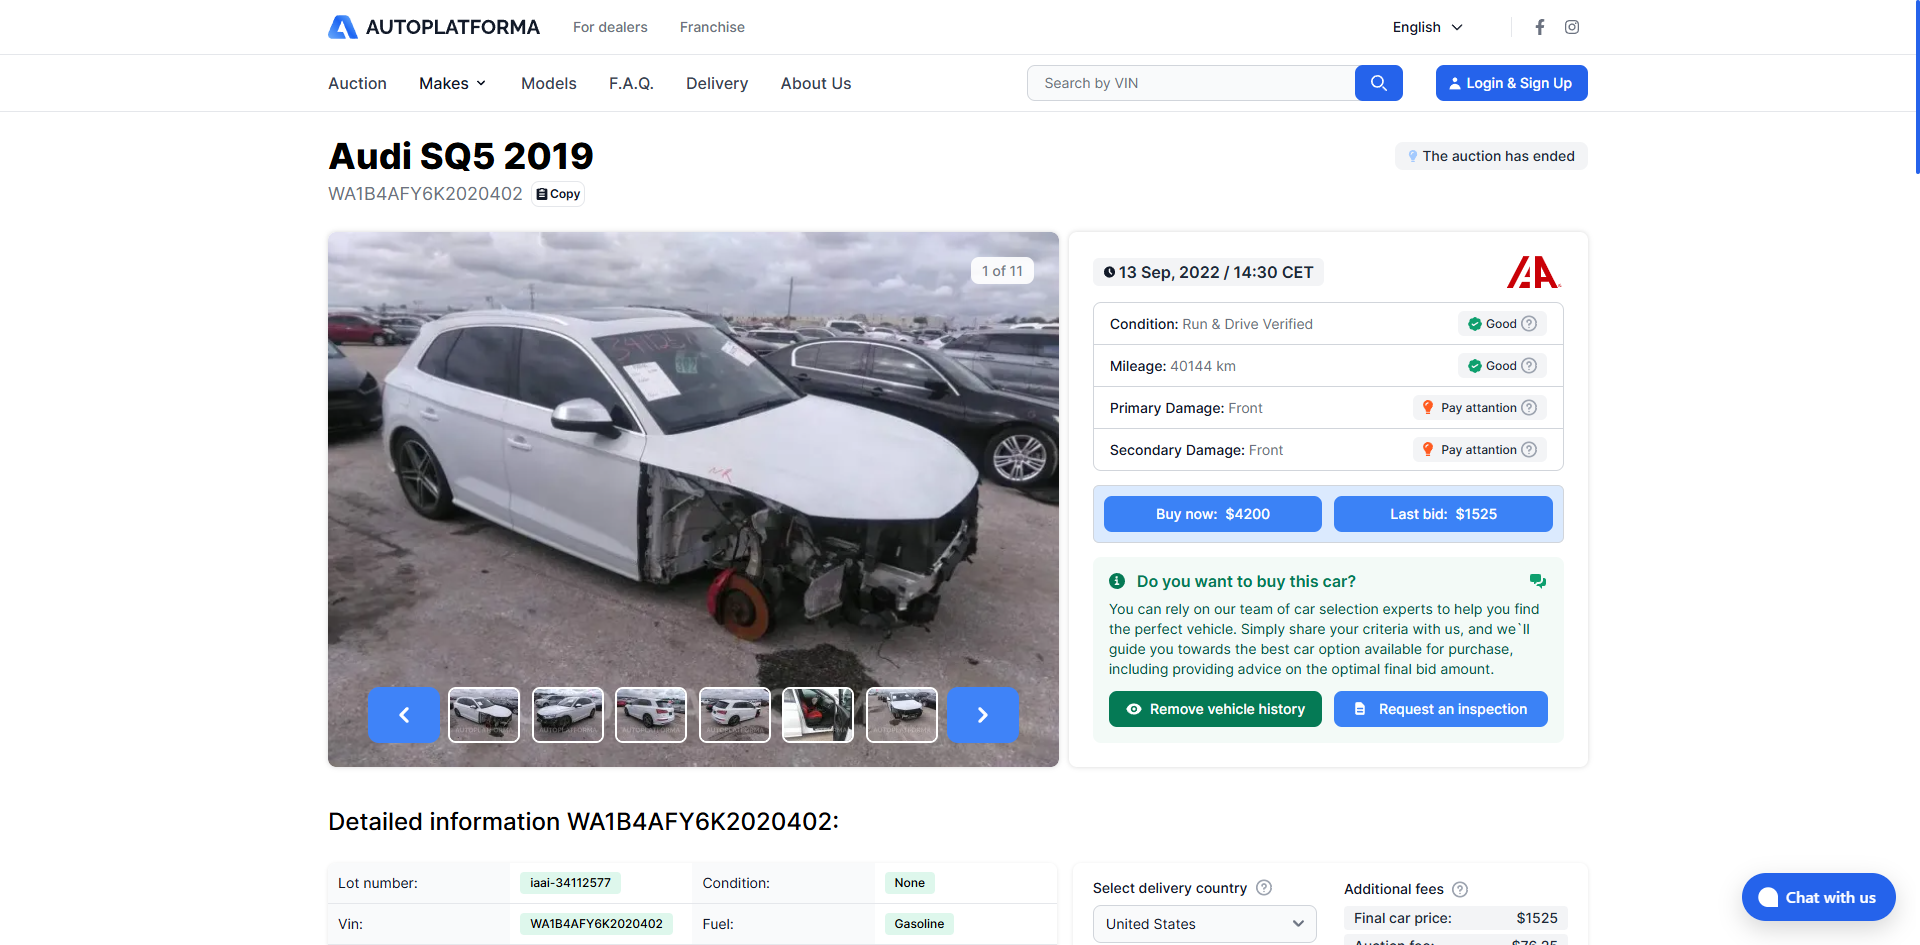Open the Franchise link
This screenshot has height=945, width=1920.
tap(712, 27)
